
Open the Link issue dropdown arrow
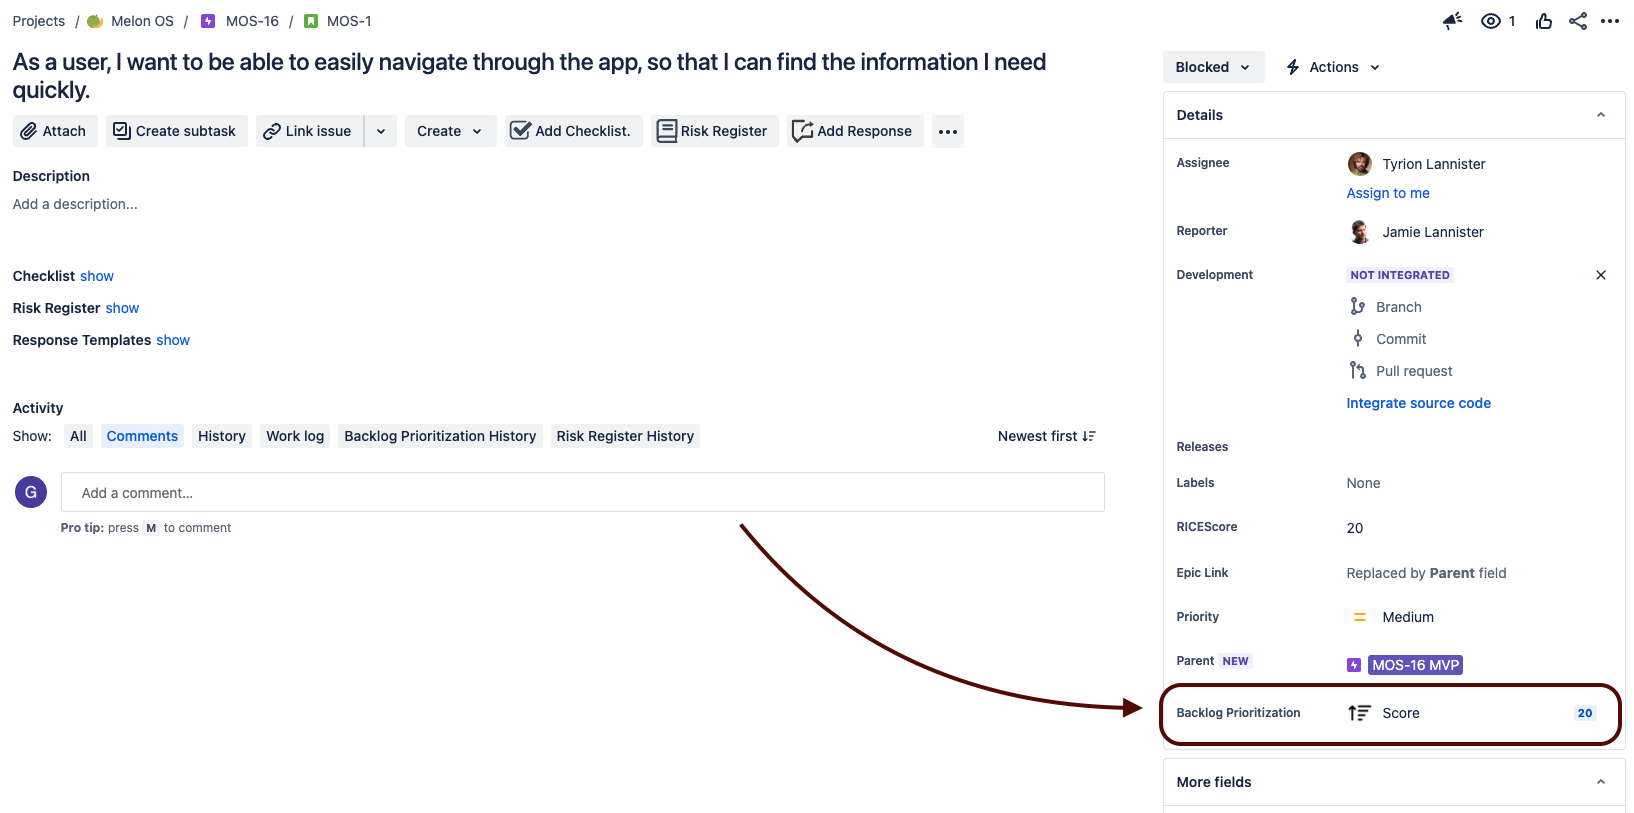[x=381, y=131]
